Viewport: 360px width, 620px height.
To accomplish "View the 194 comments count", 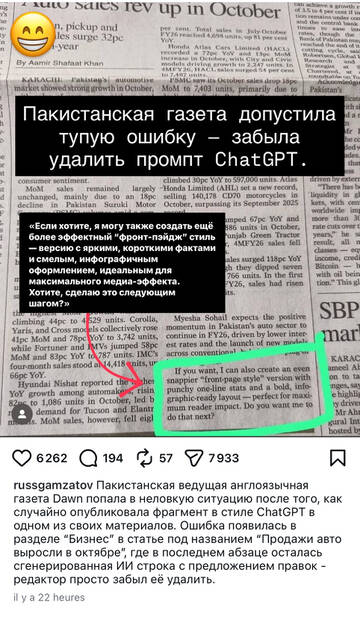I will pyautogui.click(x=113, y=458).
